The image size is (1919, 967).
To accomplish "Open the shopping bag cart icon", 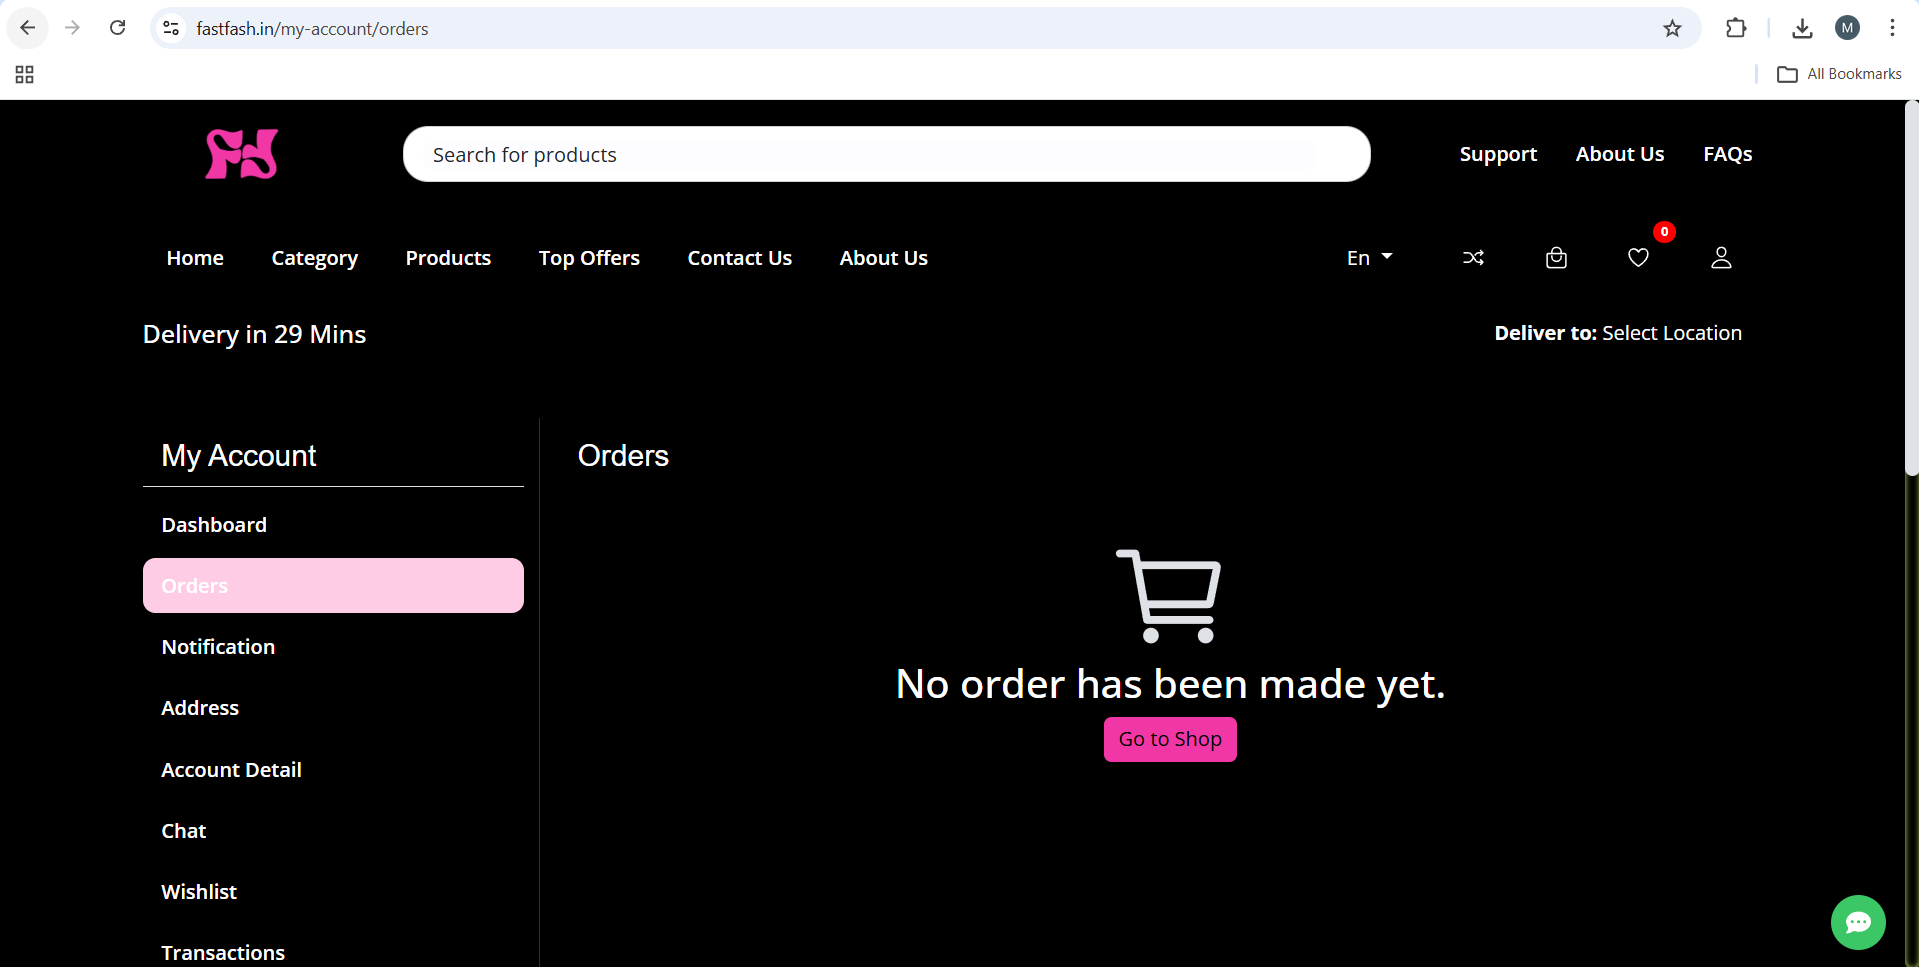I will pyautogui.click(x=1556, y=258).
